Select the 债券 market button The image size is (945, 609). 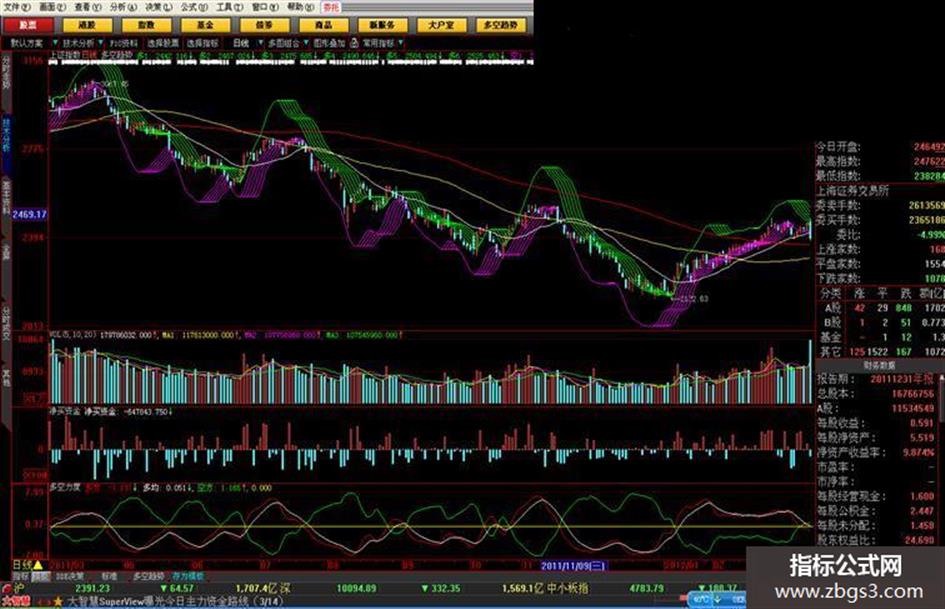(265, 25)
